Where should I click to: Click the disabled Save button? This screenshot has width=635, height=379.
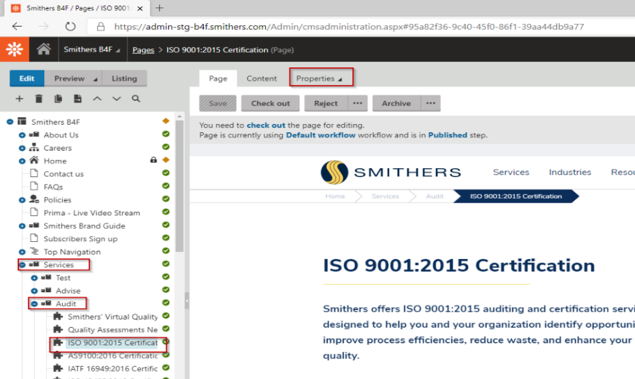(x=217, y=103)
